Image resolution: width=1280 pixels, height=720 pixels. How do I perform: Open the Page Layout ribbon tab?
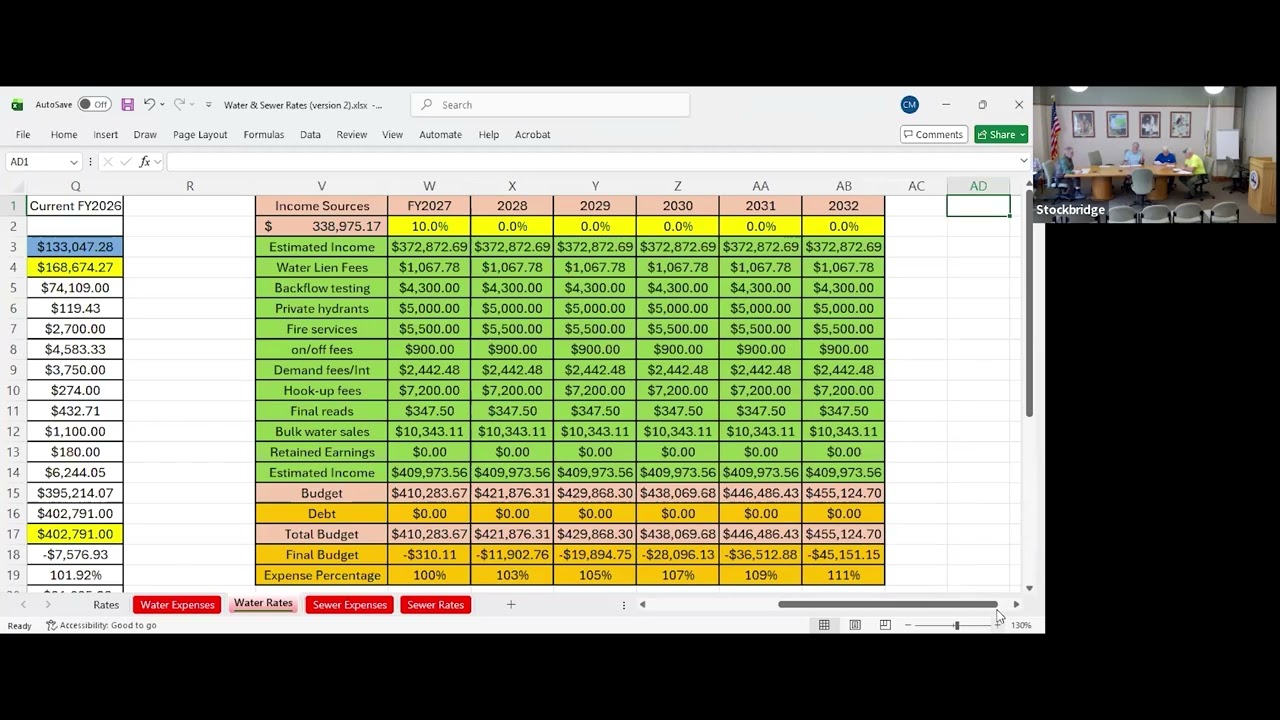tap(200, 135)
